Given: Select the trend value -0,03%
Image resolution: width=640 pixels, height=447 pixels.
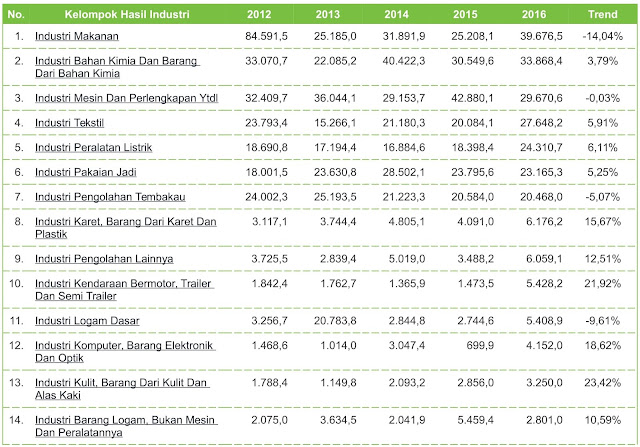Looking at the screenshot, I should pyautogui.click(x=602, y=98).
